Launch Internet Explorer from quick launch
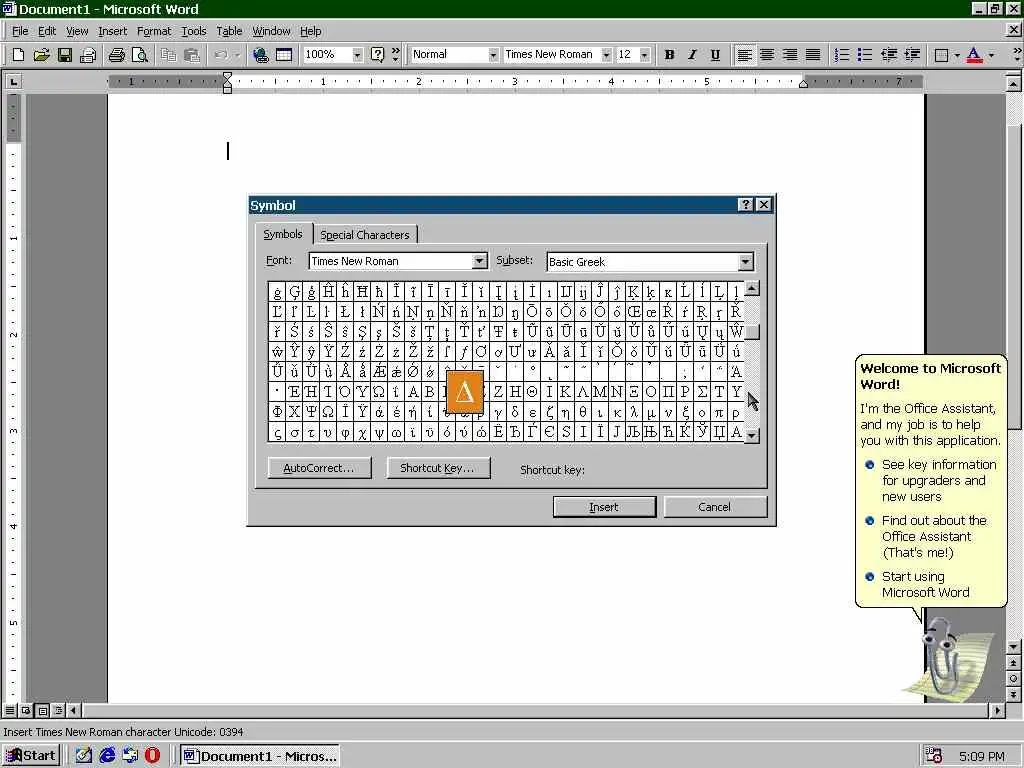The height and width of the screenshot is (768, 1024). coord(107,756)
